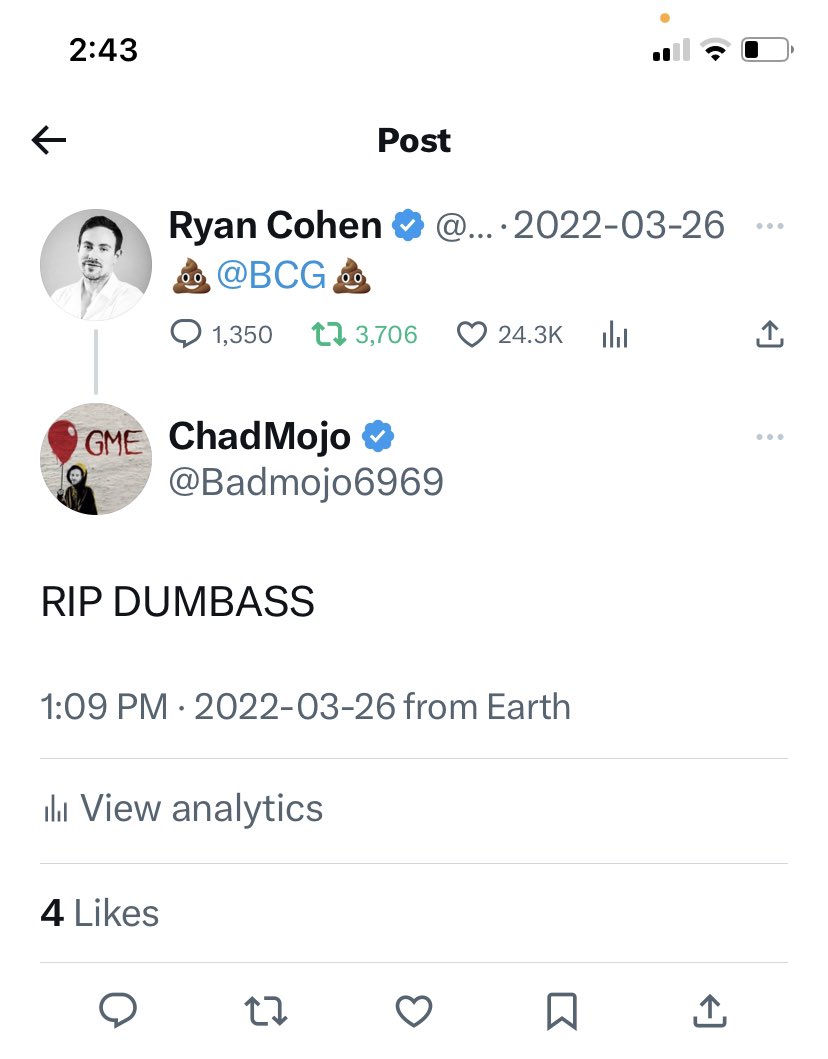Open Ryan Cohen's profile picture
Screen dimensions: 828x1059
96,265
